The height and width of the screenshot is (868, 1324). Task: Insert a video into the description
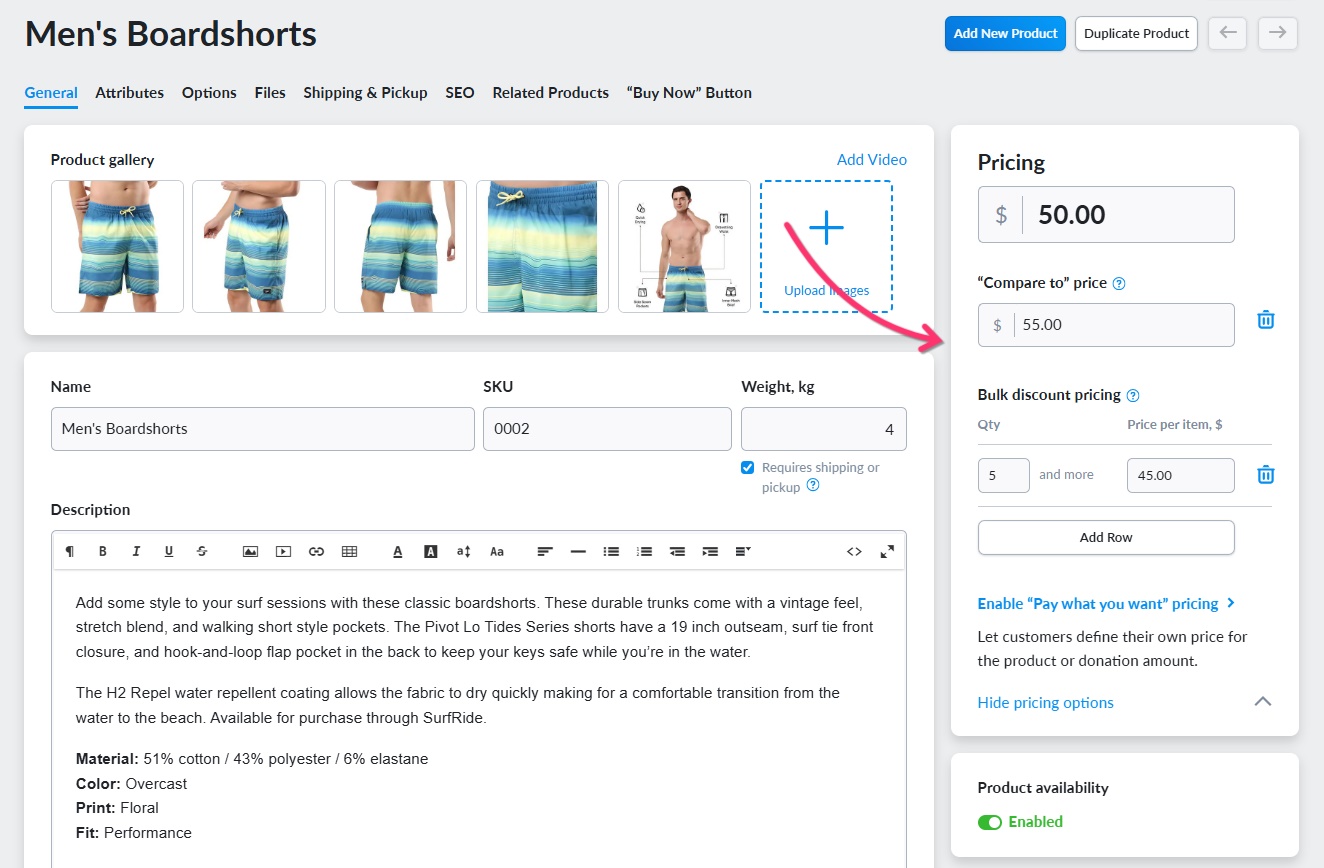[283, 551]
